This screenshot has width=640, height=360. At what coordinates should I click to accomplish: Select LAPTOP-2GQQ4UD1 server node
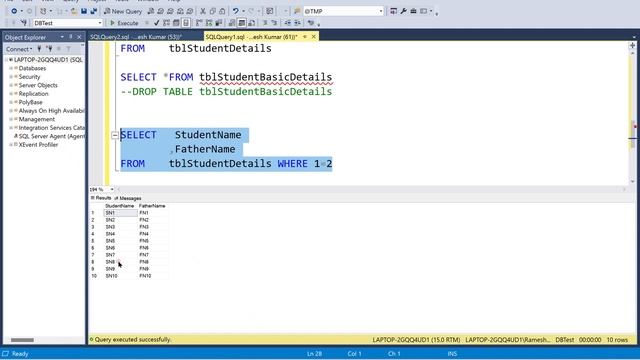click(x=48, y=60)
